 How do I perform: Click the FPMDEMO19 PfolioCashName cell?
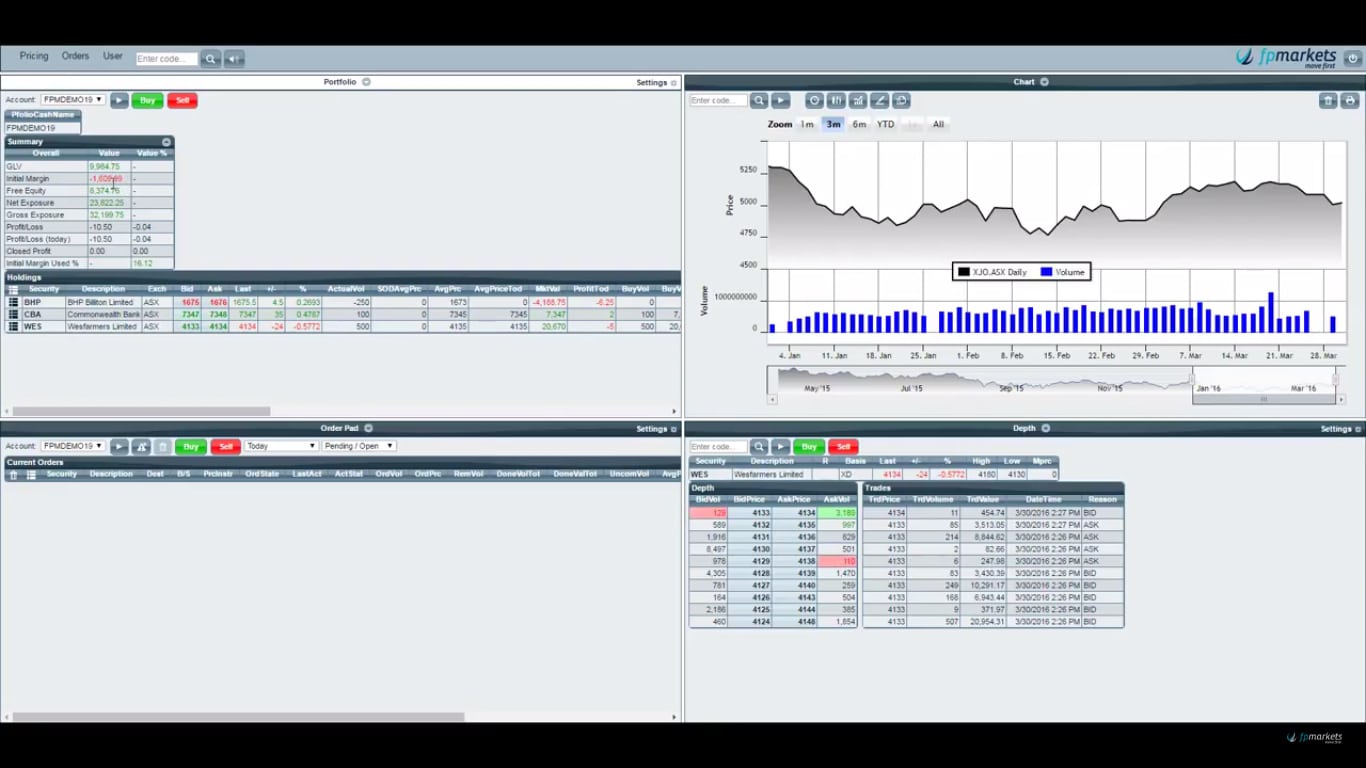[43, 128]
